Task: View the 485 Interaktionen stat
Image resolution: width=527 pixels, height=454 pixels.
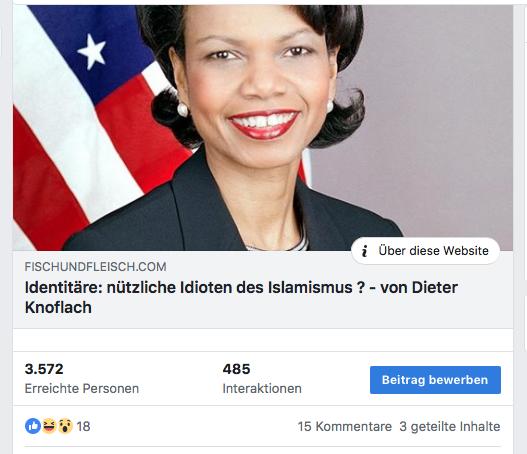Action: point(262,378)
